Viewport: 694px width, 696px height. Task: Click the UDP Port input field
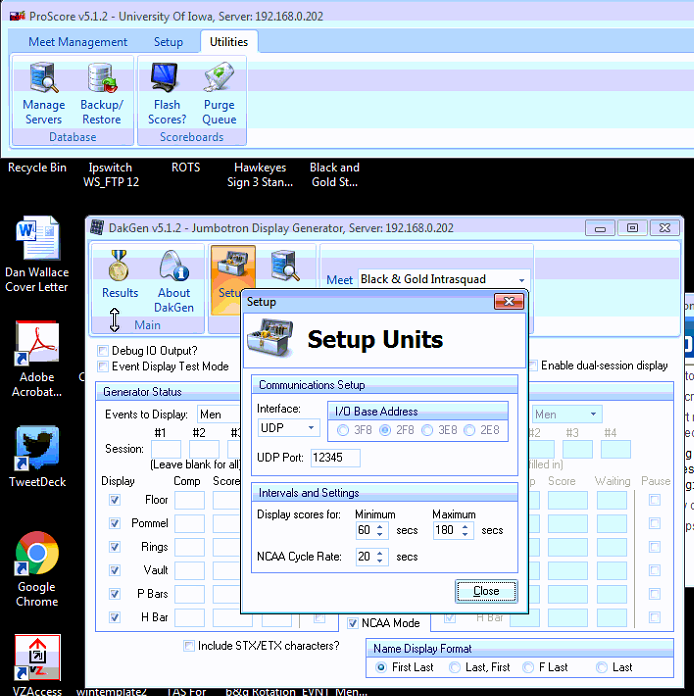click(335, 457)
